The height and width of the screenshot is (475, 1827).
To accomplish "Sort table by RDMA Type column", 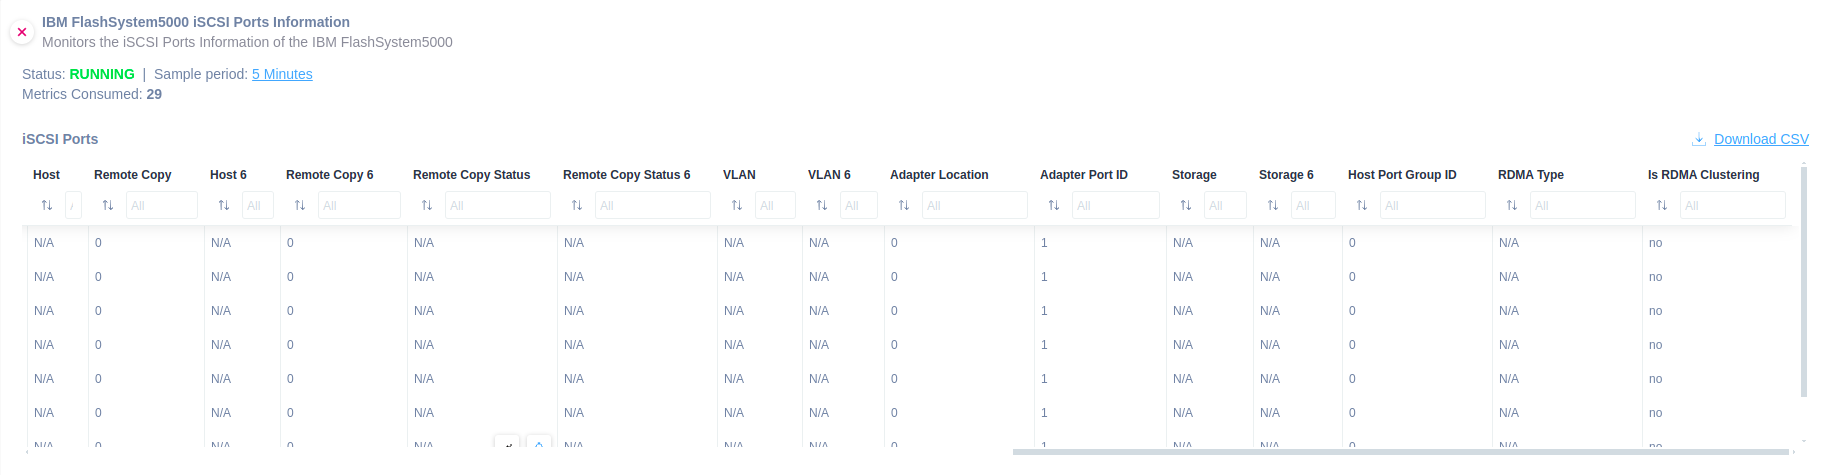I will tap(1512, 205).
